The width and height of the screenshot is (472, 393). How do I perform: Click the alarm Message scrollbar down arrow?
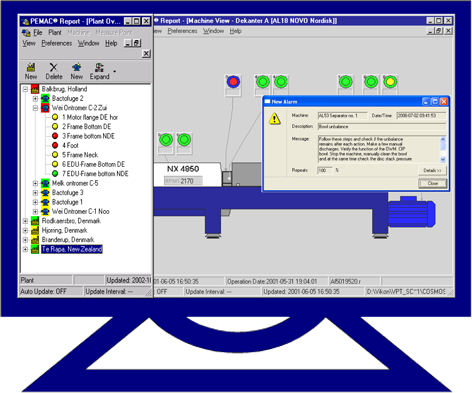coord(443,159)
